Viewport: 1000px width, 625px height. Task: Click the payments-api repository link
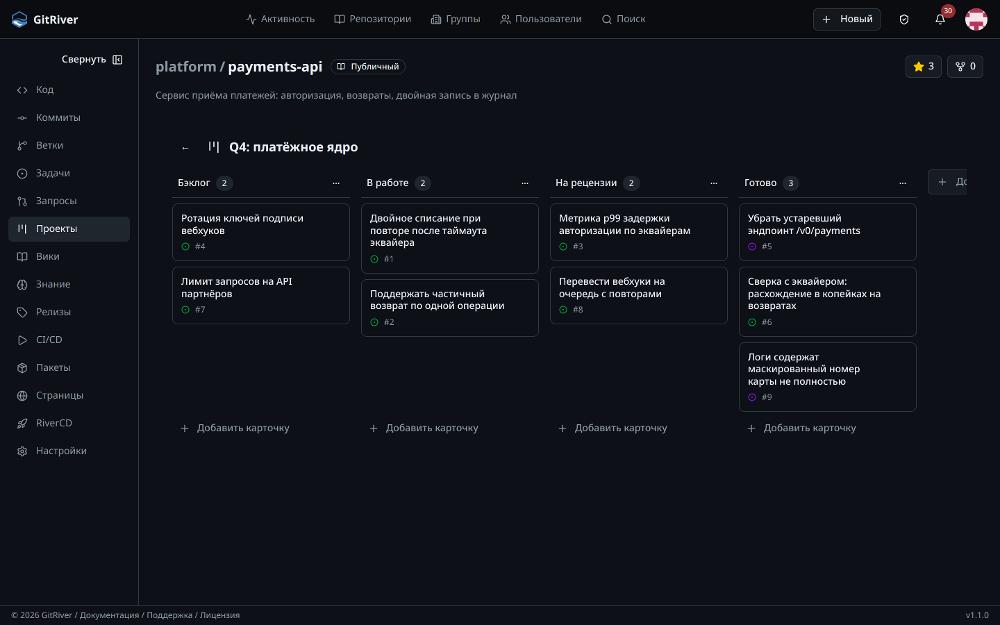(275, 66)
